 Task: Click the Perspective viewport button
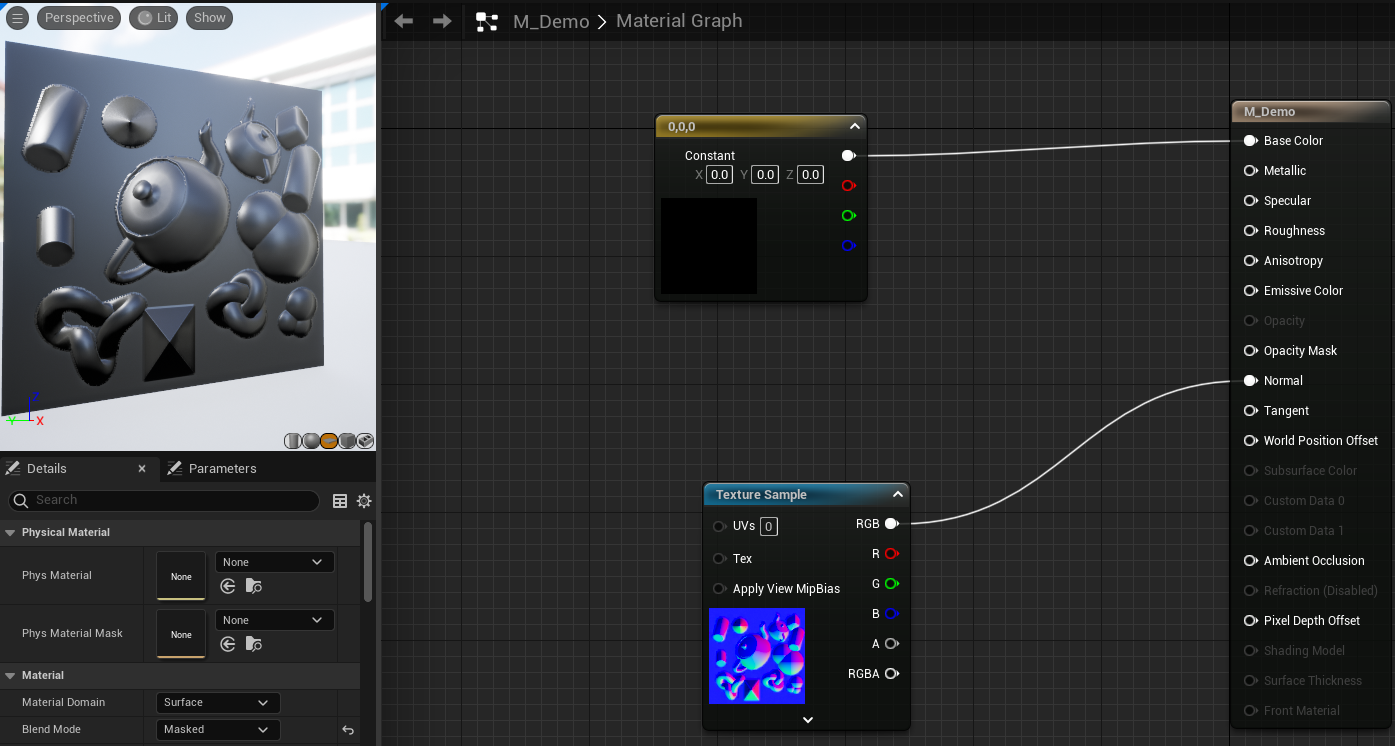click(x=79, y=18)
